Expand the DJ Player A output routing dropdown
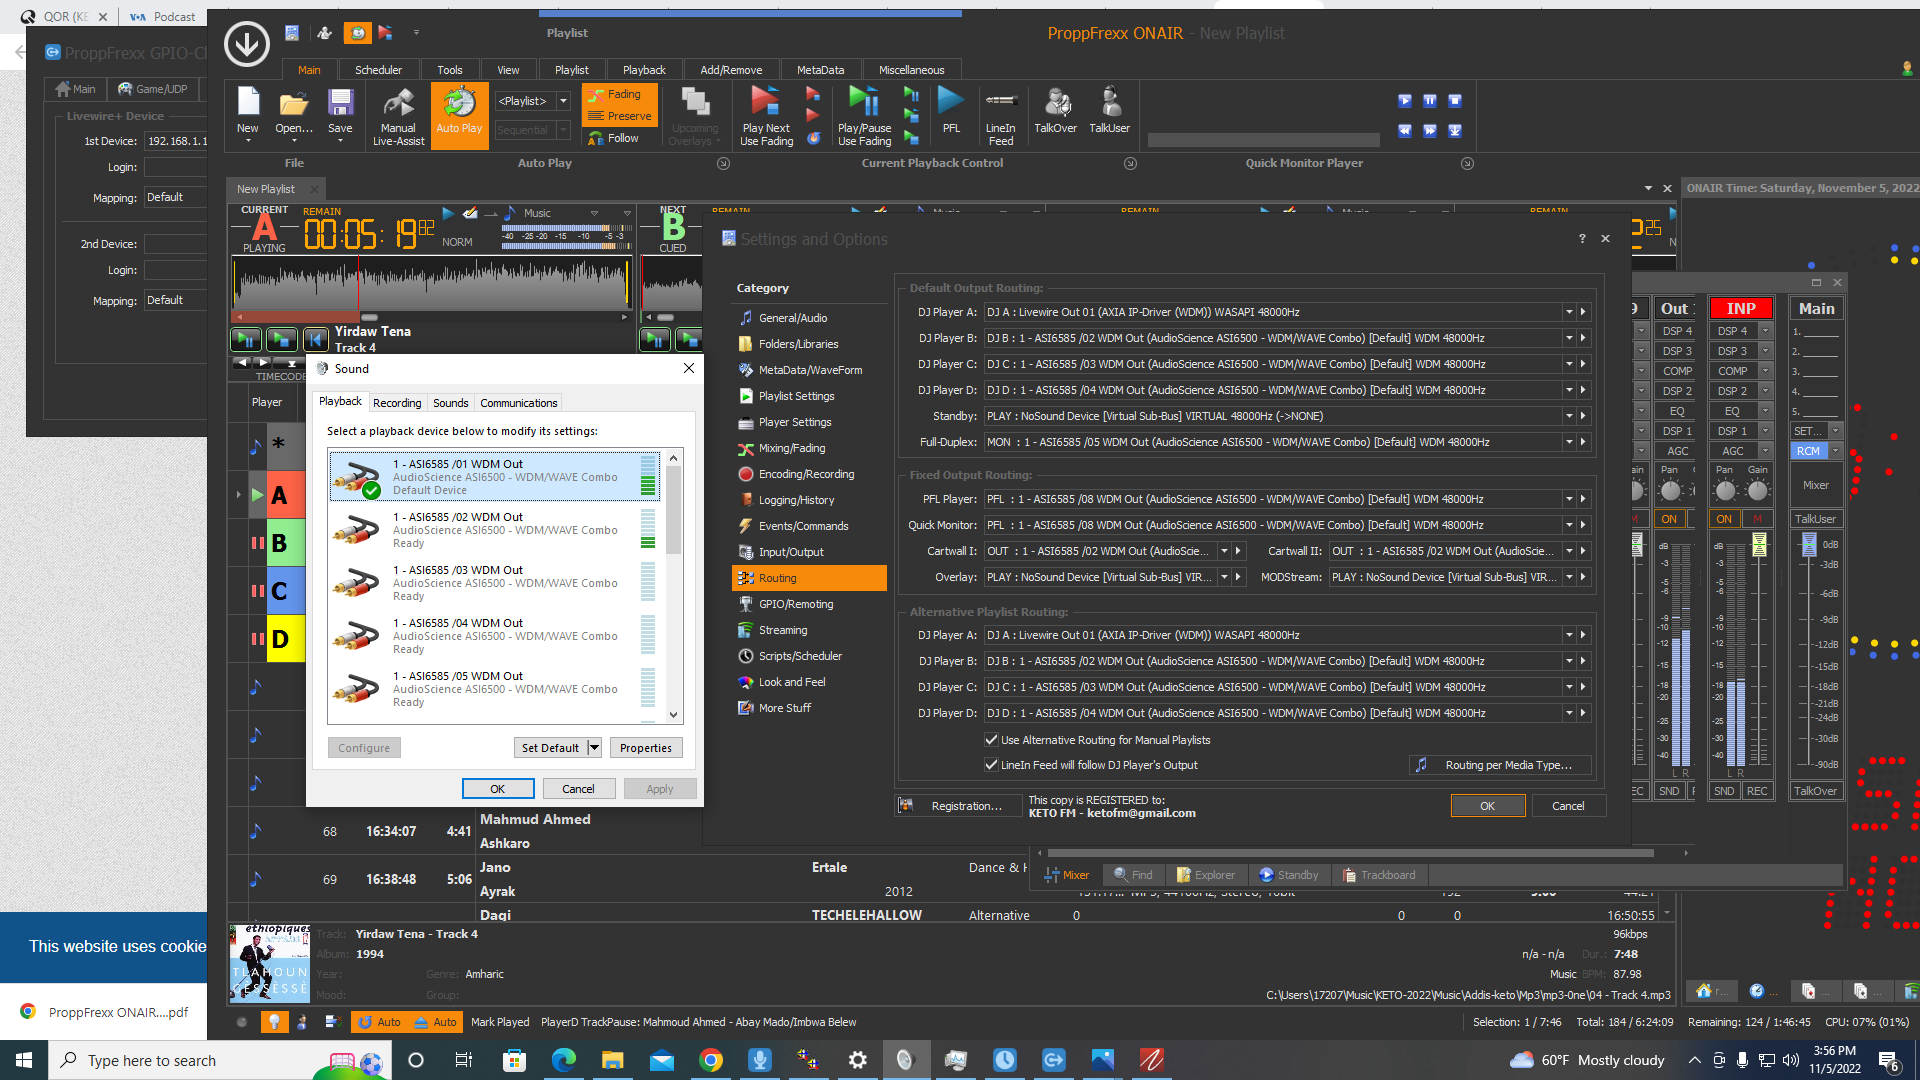The width and height of the screenshot is (1920, 1080). tap(1569, 312)
